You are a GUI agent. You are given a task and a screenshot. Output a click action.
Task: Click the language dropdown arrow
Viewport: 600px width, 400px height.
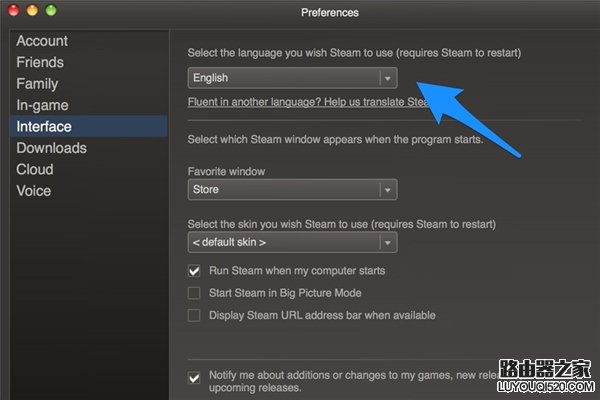point(387,77)
